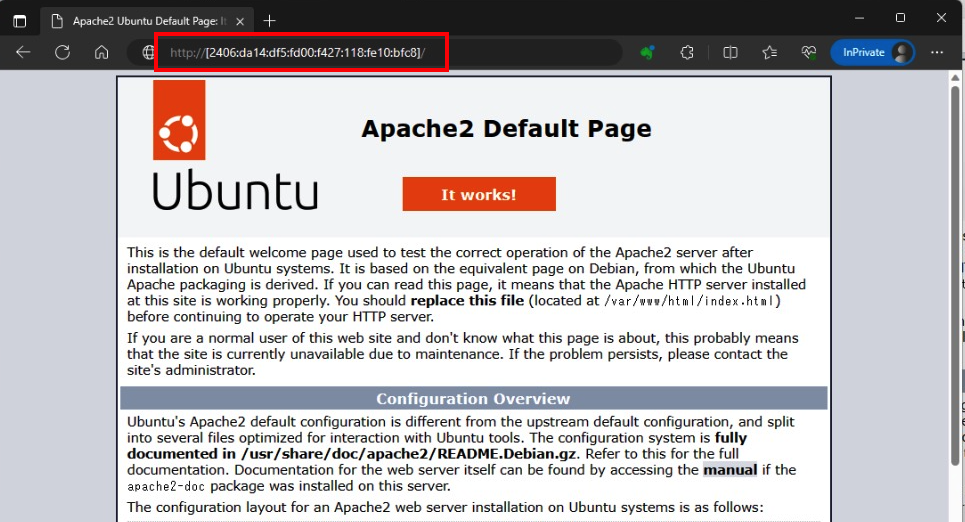Click the 'Configuration Overview' section header
This screenshot has width=965, height=522.
pyautogui.click(x=473, y=398)
